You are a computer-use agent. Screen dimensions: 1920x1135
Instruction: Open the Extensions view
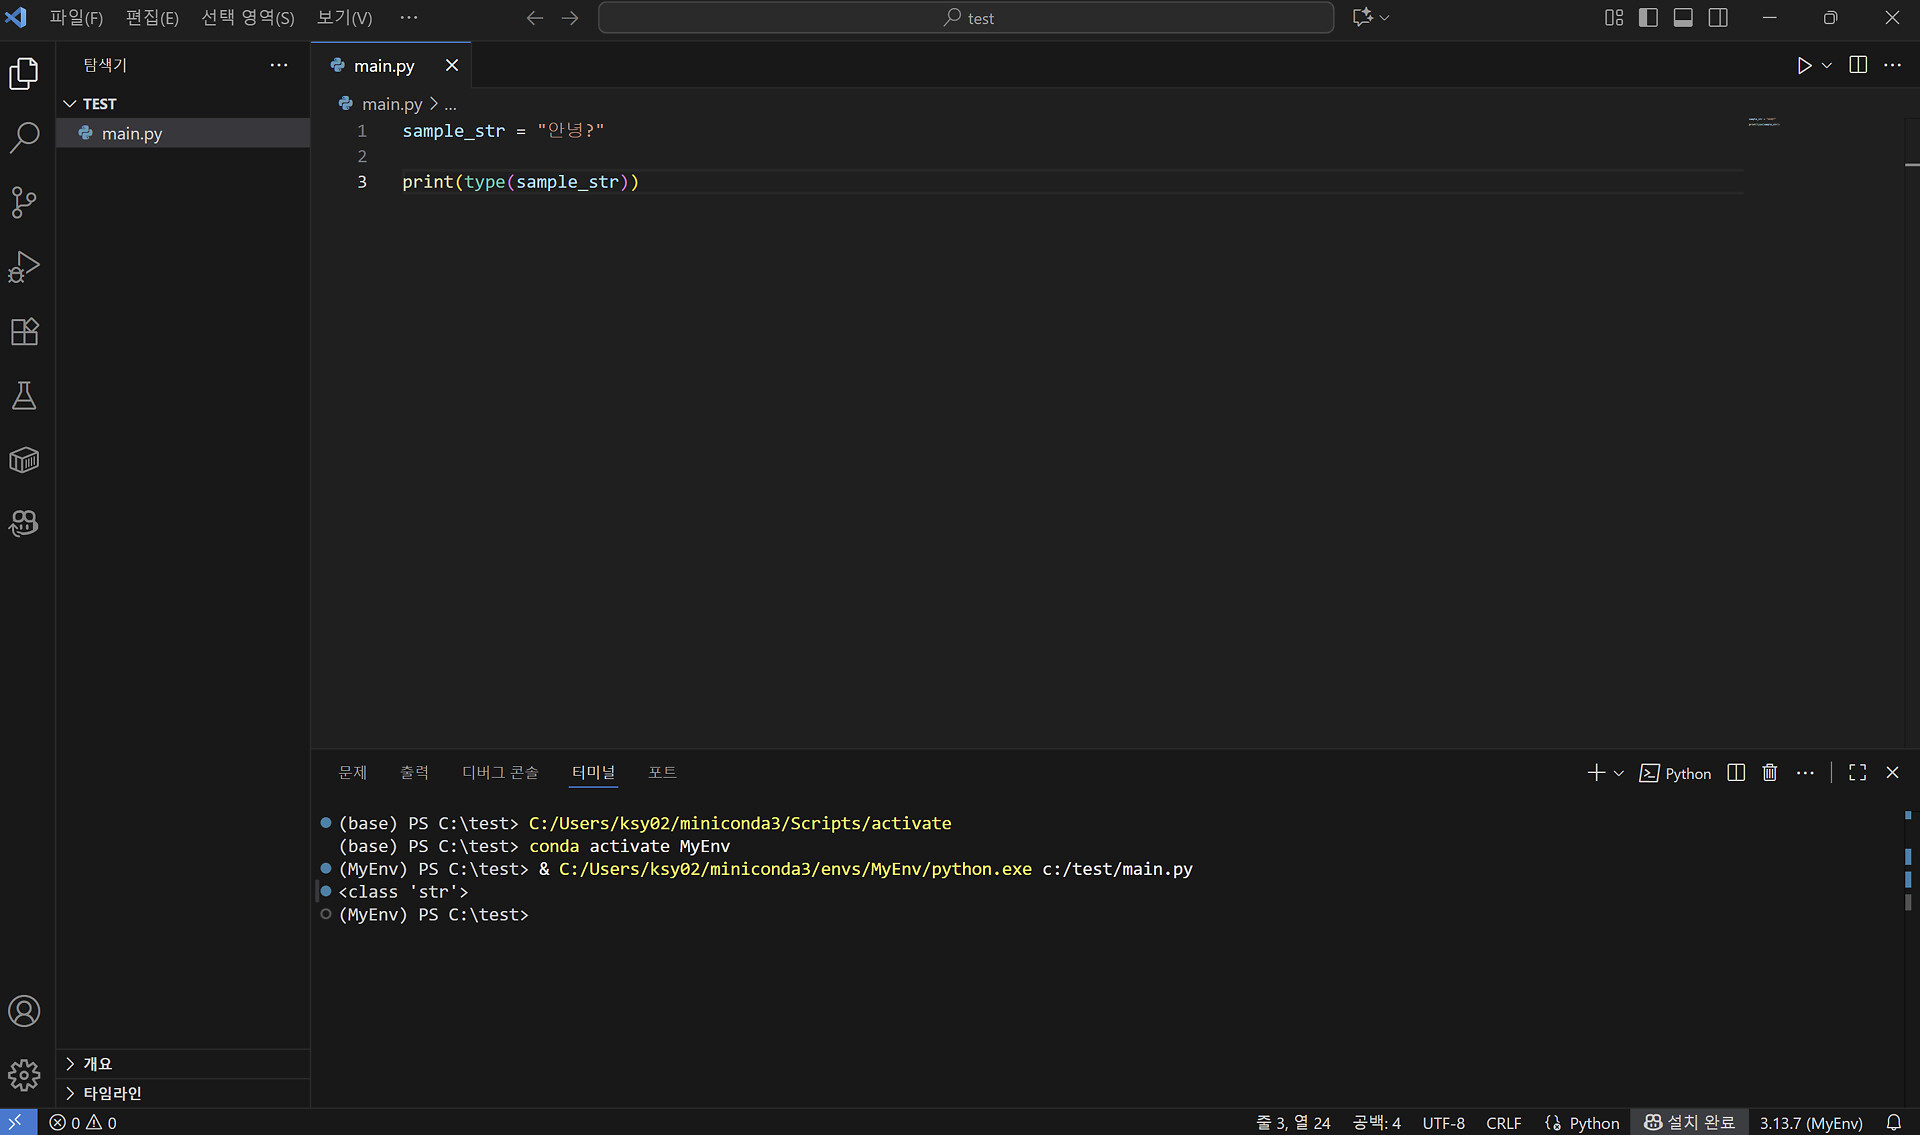[x=24, y=332]
